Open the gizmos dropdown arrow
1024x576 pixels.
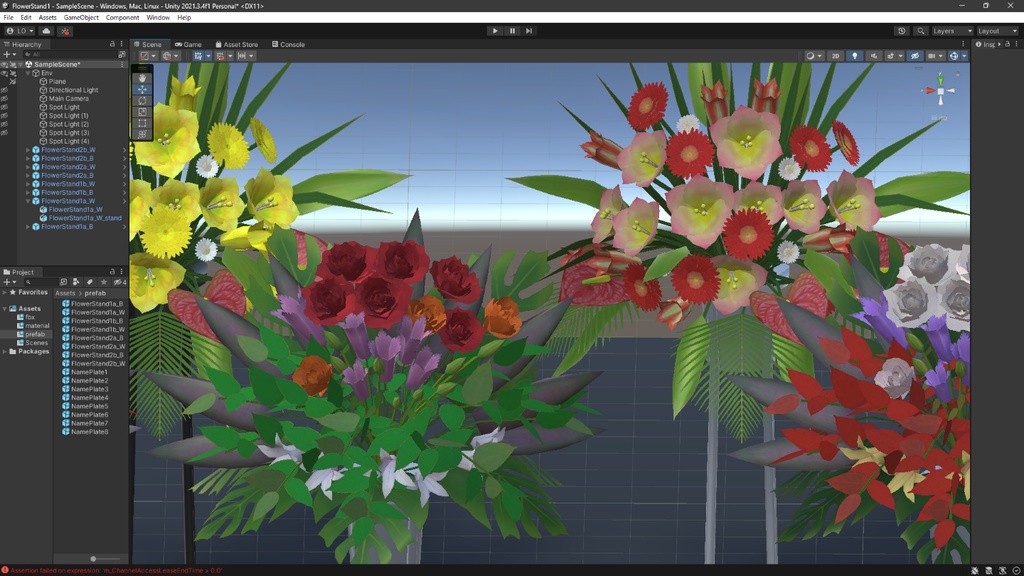[x=965, y=56]
